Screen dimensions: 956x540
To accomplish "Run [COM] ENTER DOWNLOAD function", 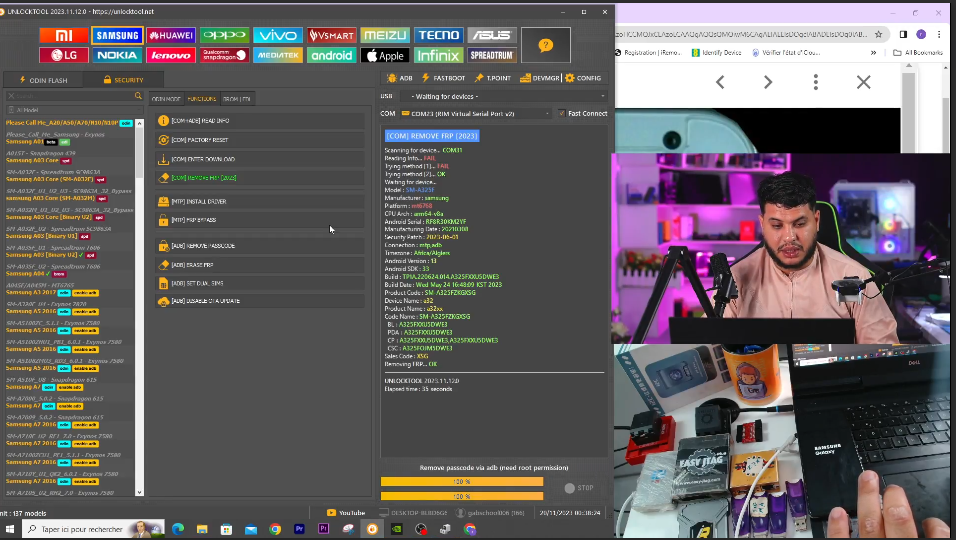I will coord(260,160).
